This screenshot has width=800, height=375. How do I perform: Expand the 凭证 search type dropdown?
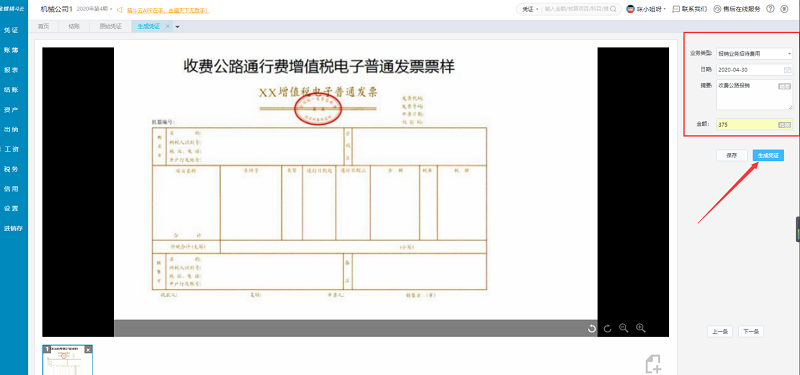click(x=530, y=9)
